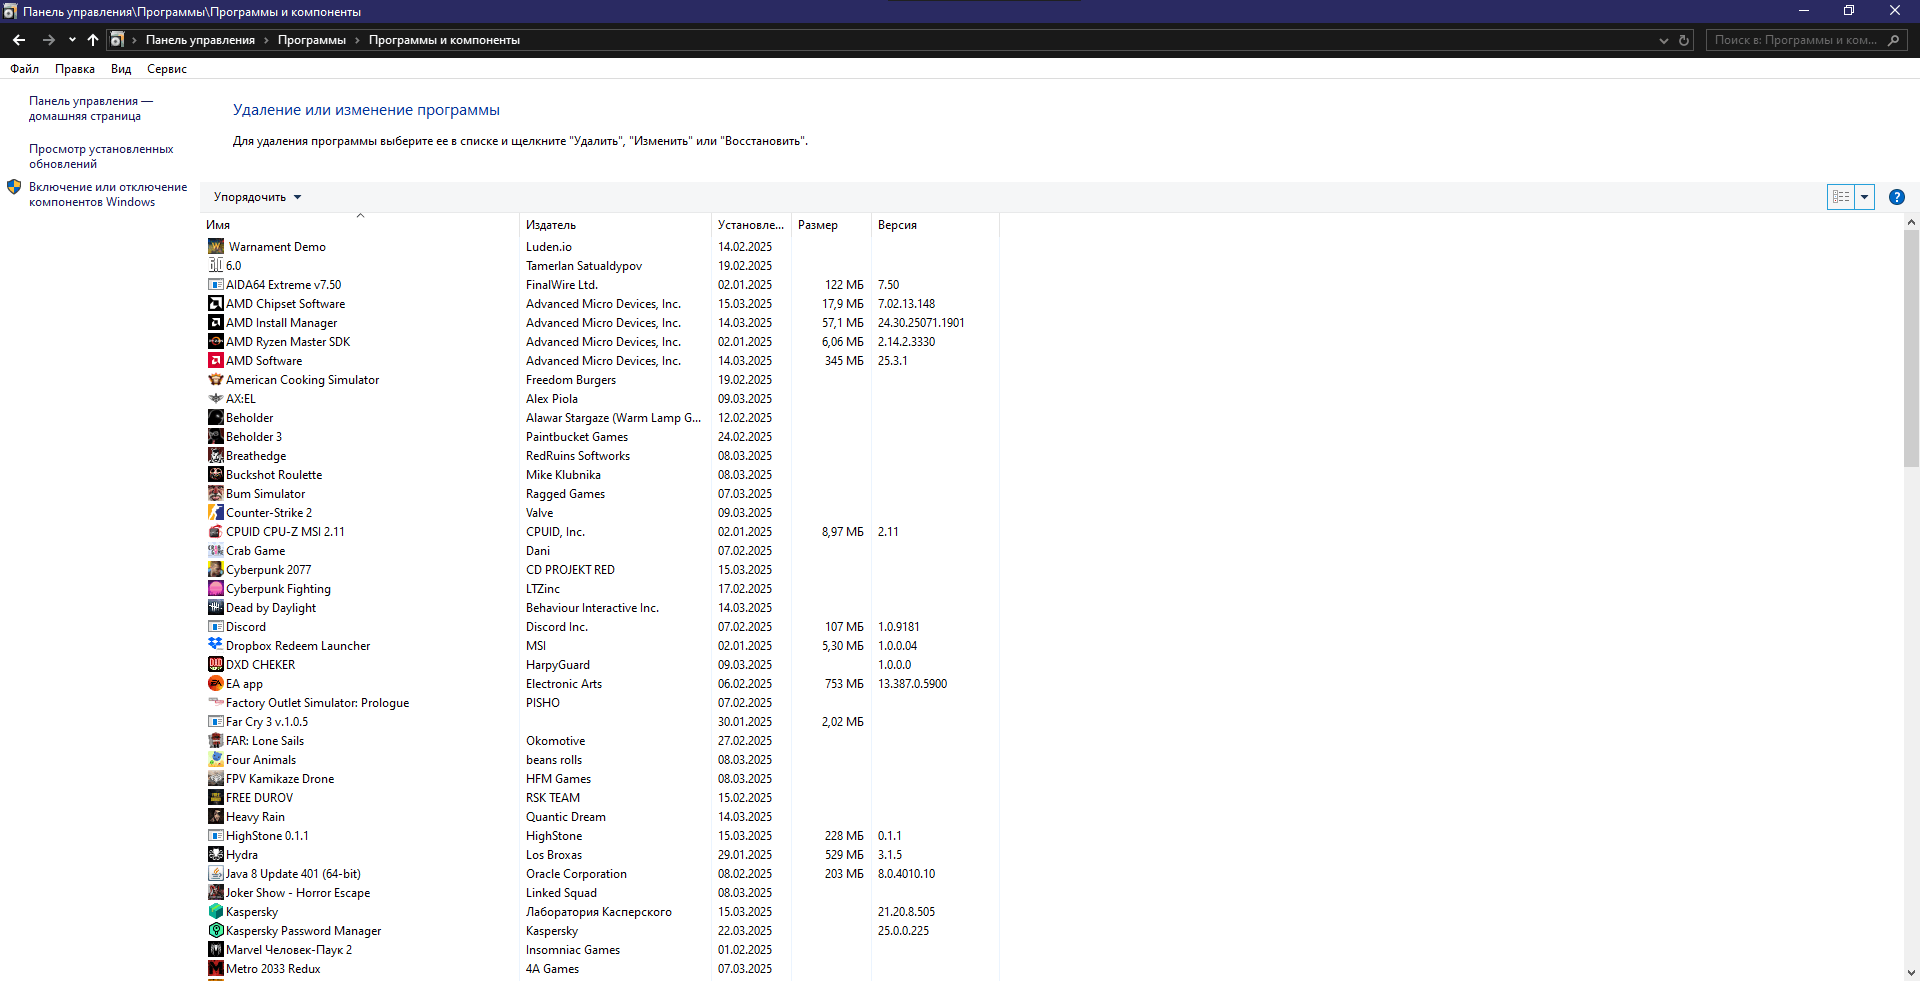Screen dimensions: 1920x981
Task: Open the Вид menu
Action: pos(121,69)
